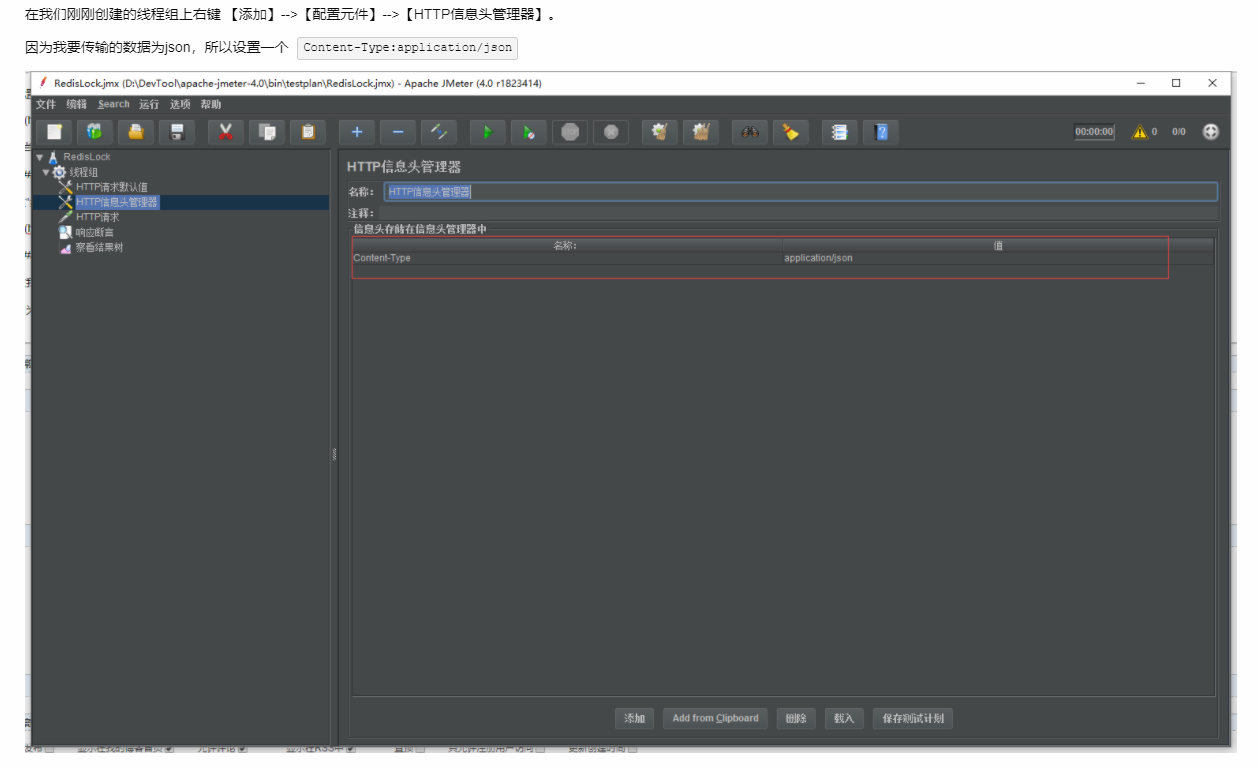Open the 帮助 menu
Viewport: 1258px width, 768px height.
click(x=211, y=104)
